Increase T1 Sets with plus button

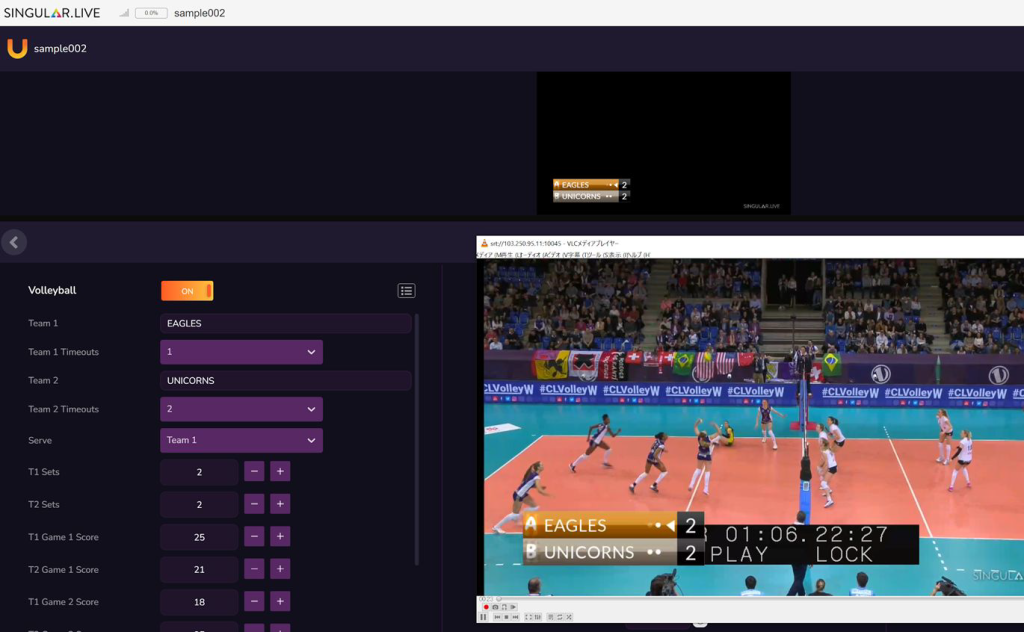coord(280,471)
